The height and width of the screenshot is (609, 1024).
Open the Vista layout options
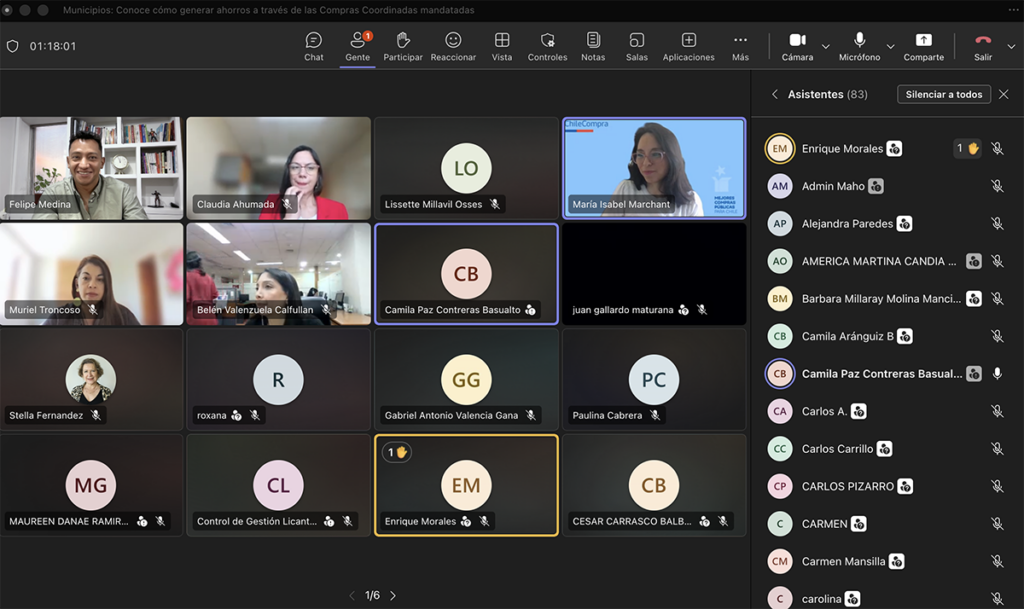[x=502, y=46]
